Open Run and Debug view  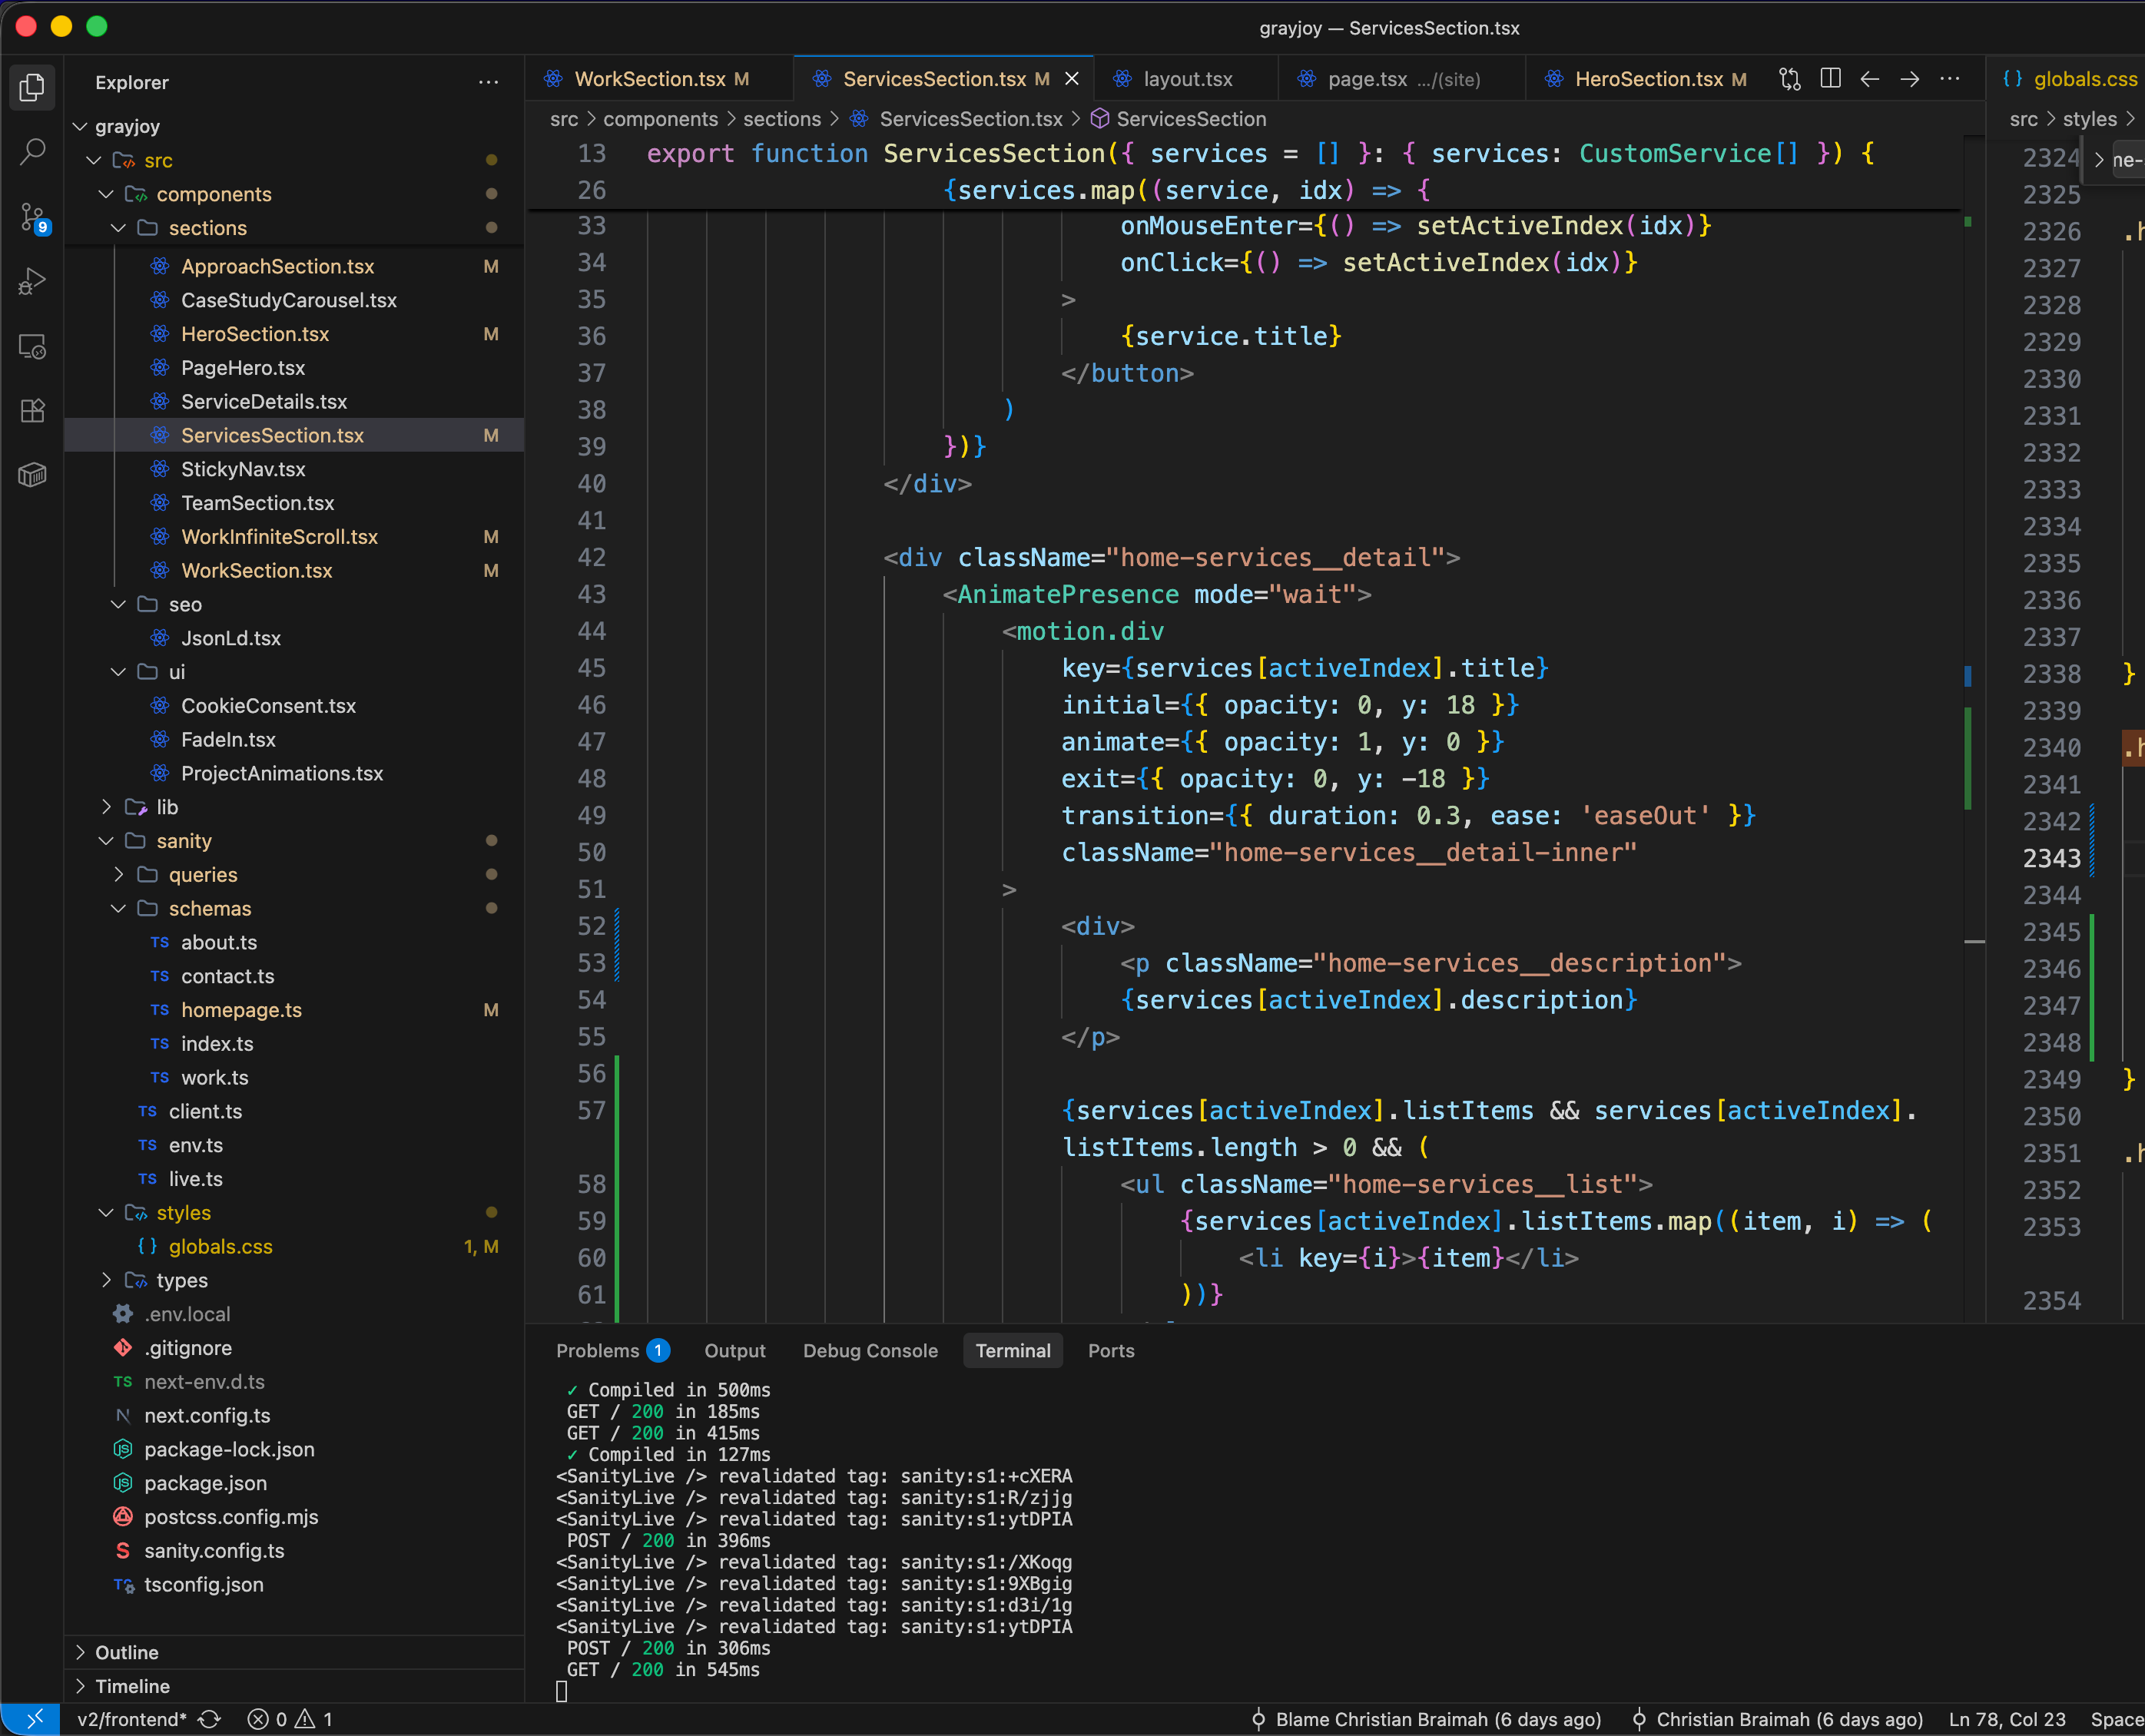tap(32, 282)
